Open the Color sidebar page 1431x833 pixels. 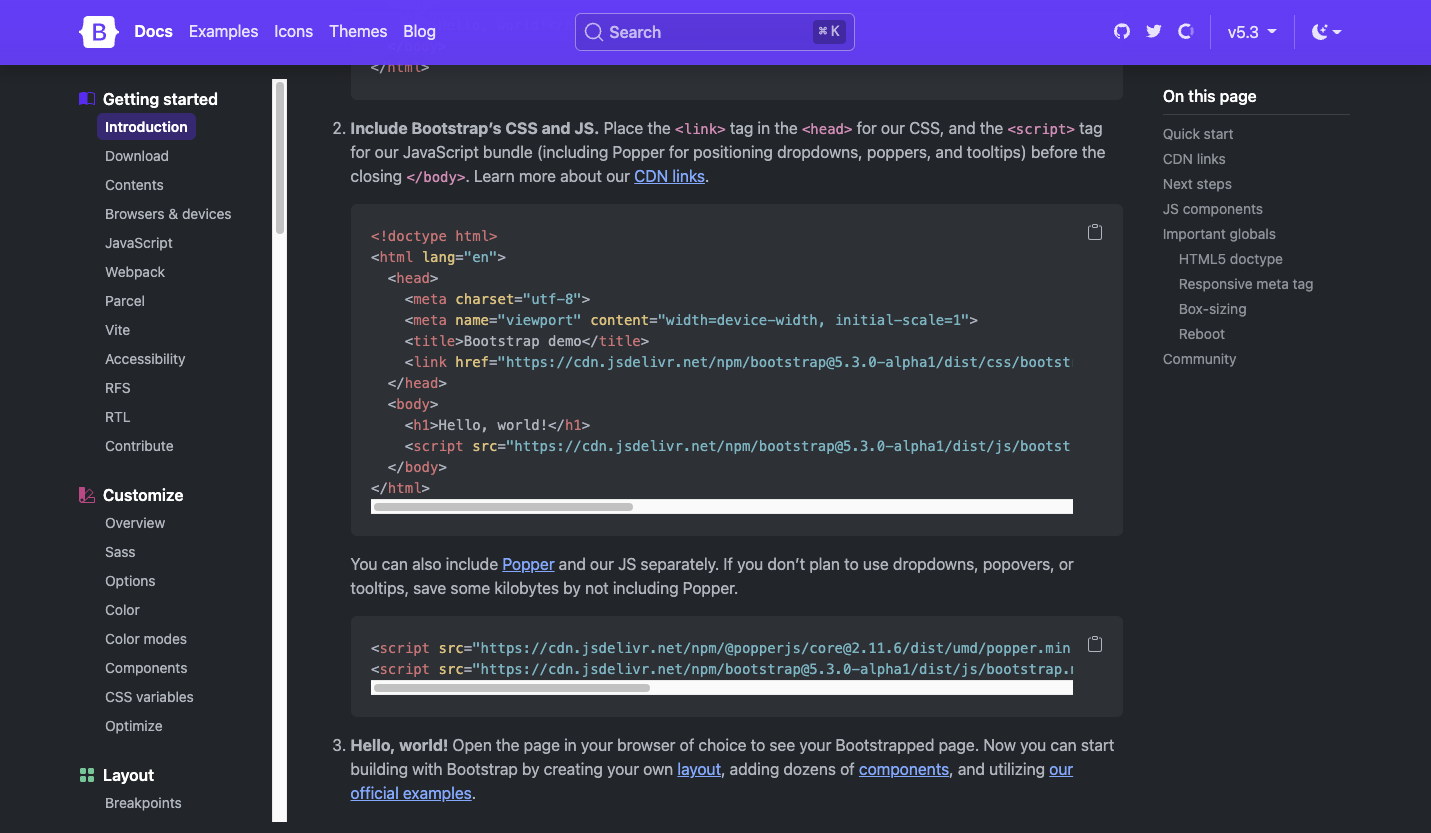coord(122,610)
